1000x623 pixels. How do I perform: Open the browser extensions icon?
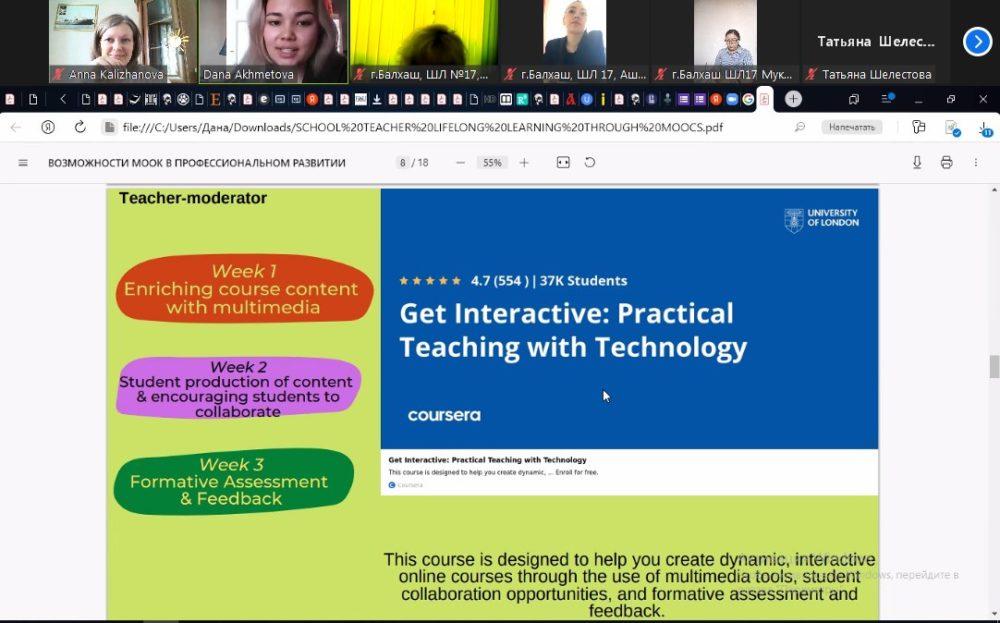[919, 127]
